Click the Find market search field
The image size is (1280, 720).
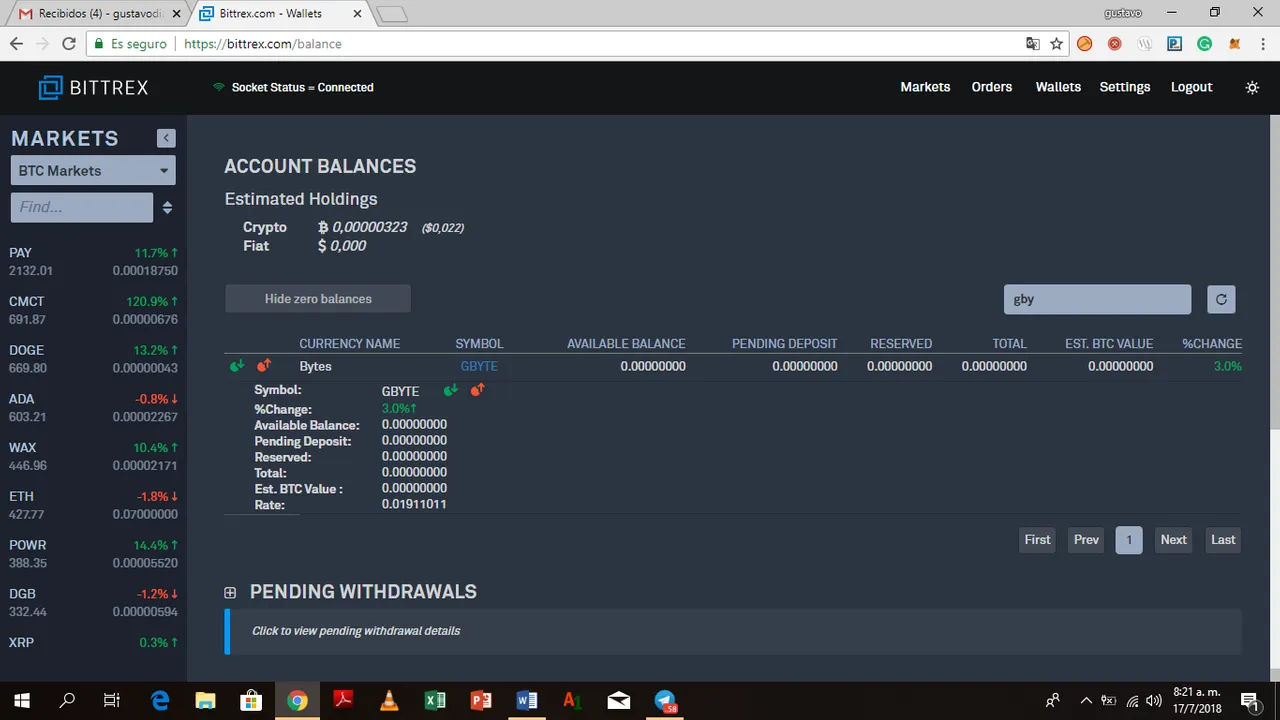pos(82,207)
